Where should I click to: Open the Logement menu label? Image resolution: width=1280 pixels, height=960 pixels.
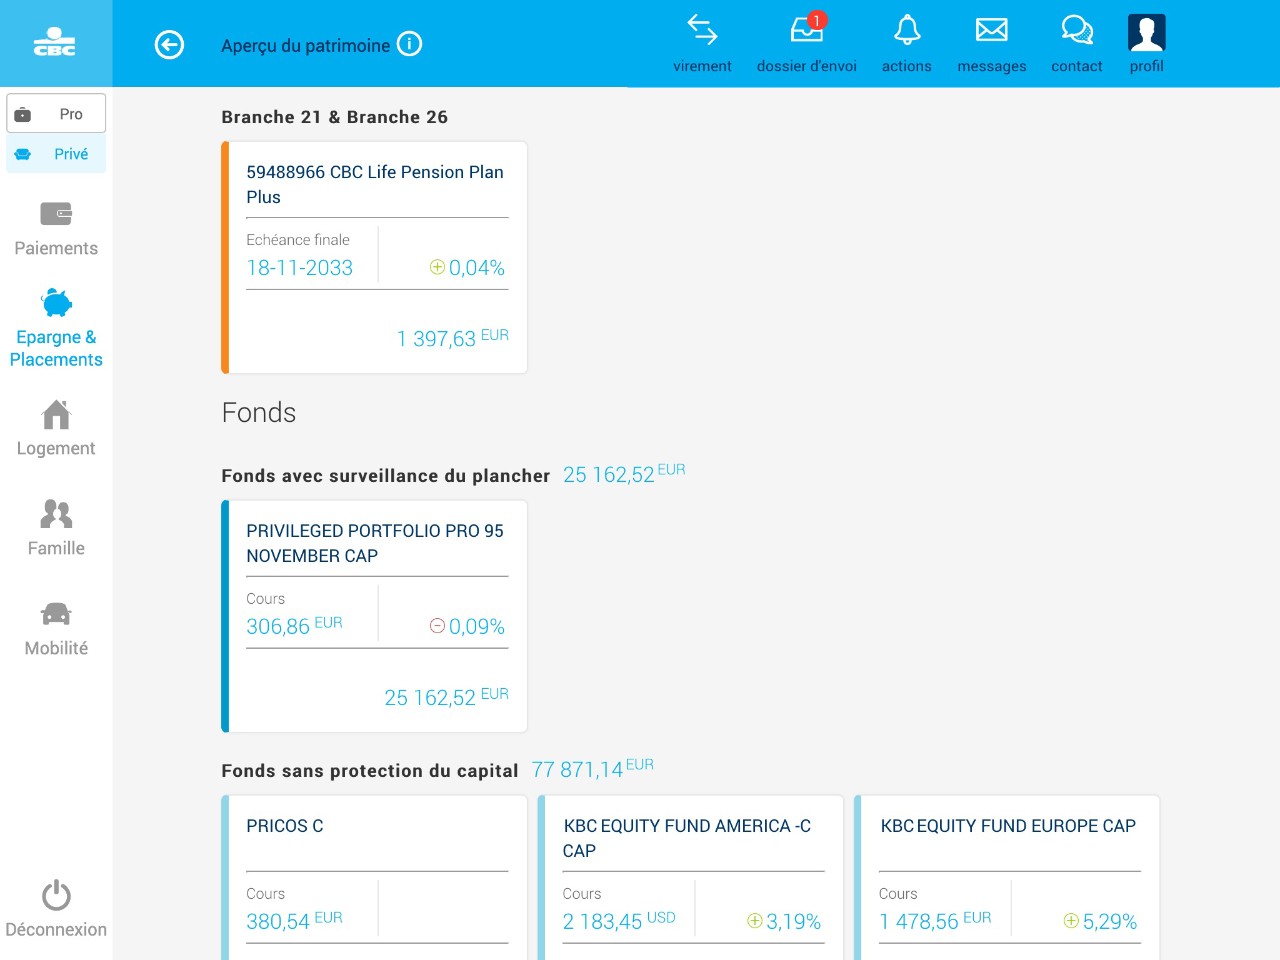56,448
